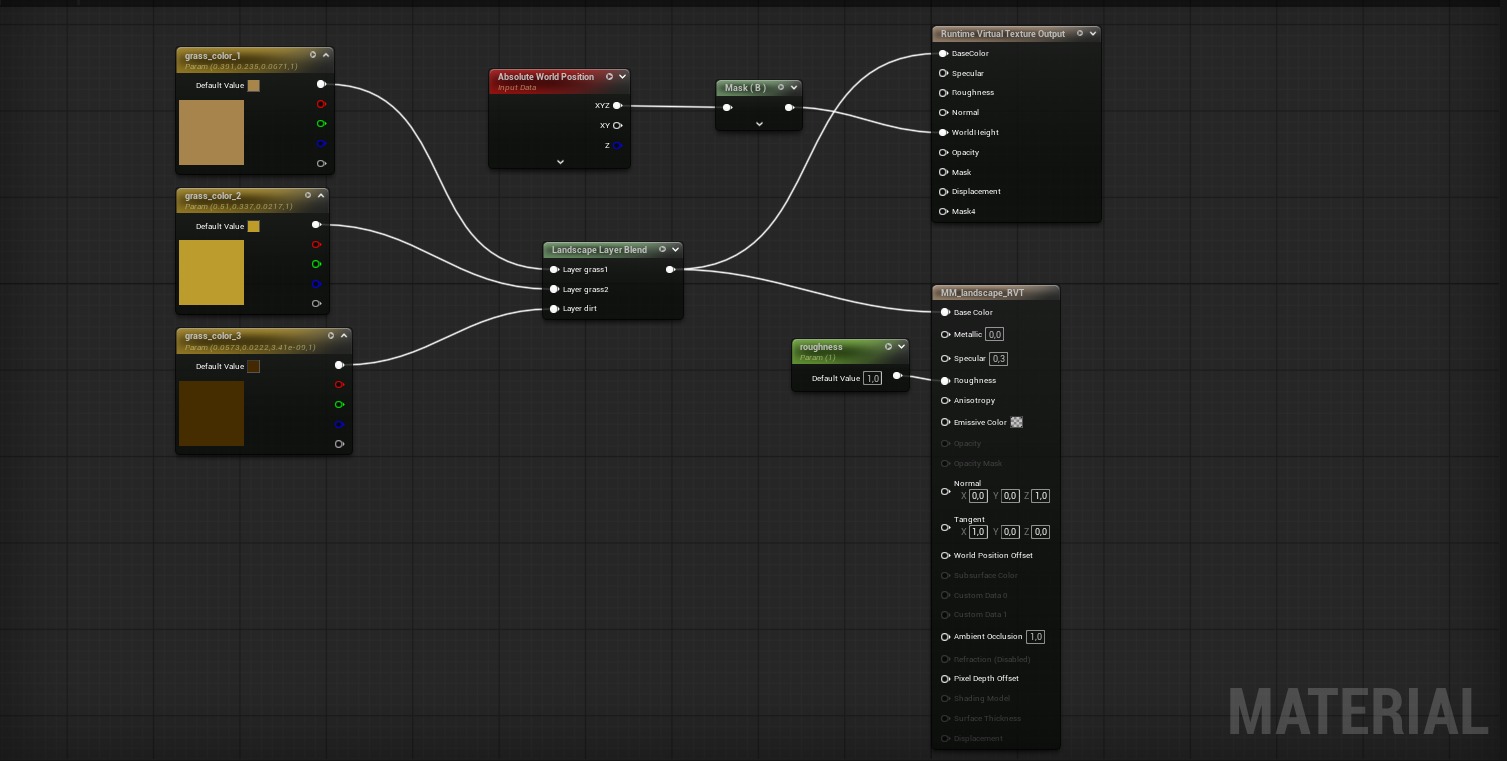Click the World Position Offset pin
Screen dimensions: 1507x761
(945, 556)
